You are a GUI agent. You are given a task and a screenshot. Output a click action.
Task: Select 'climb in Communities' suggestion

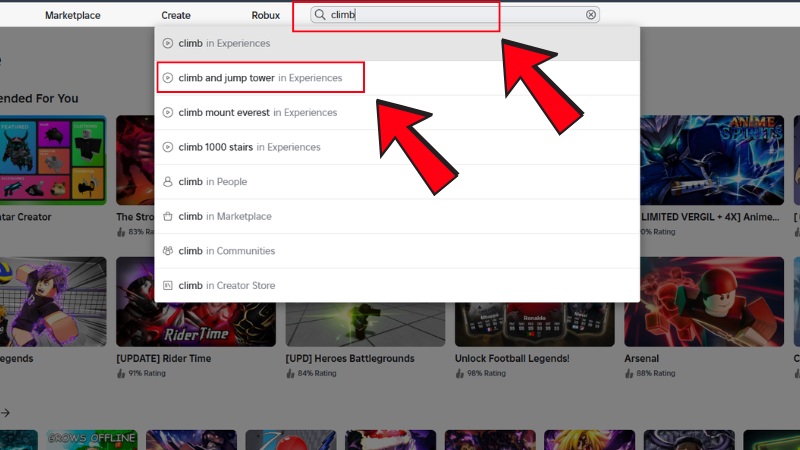tap(397, 251)
